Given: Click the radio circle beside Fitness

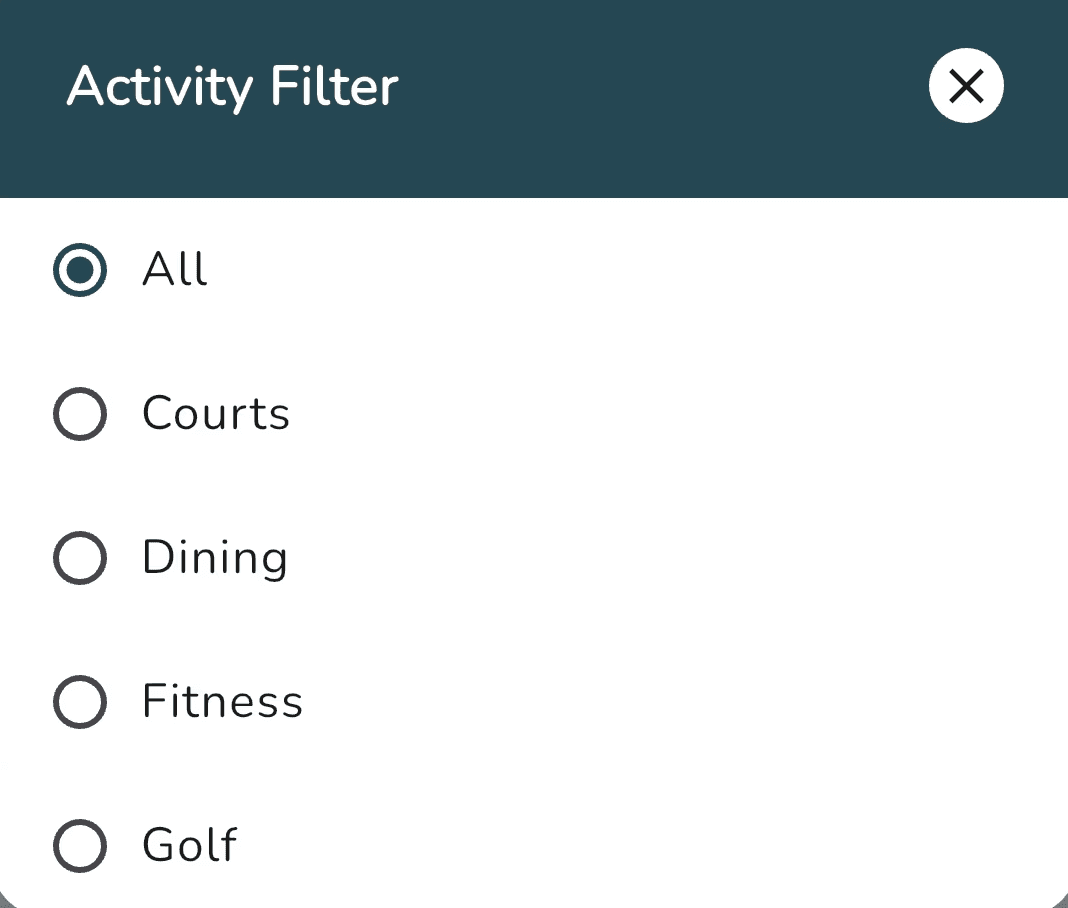Looking at the screenshot, I should tap(79, 701).
